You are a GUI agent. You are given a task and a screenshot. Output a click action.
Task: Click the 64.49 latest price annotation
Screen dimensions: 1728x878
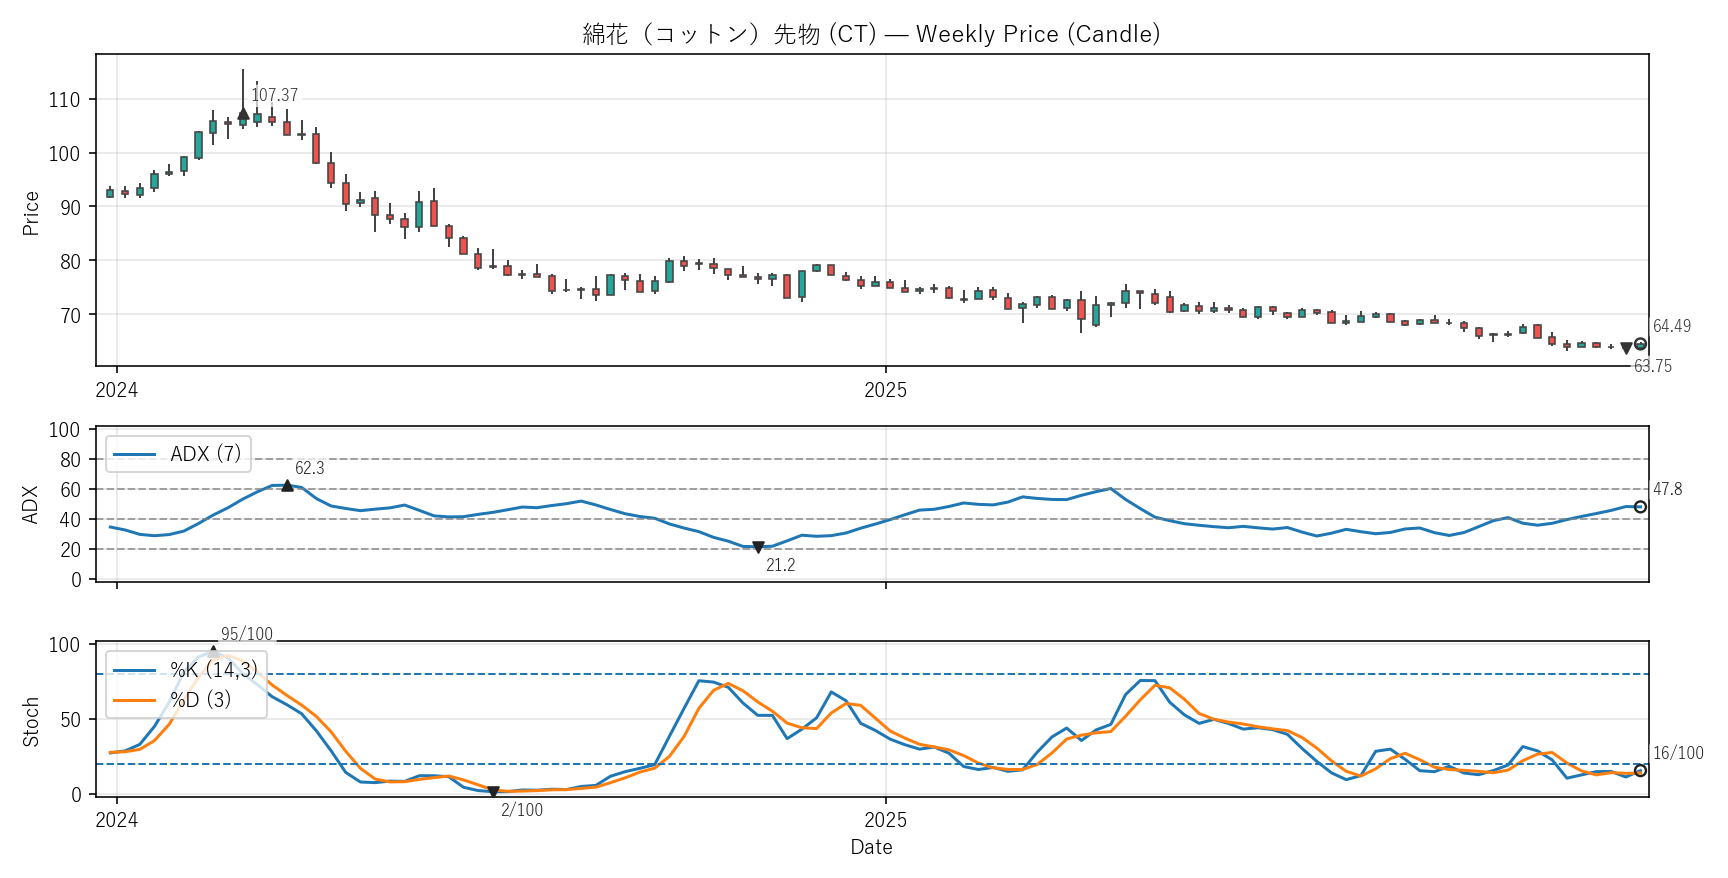click(x=1671, y=326)
